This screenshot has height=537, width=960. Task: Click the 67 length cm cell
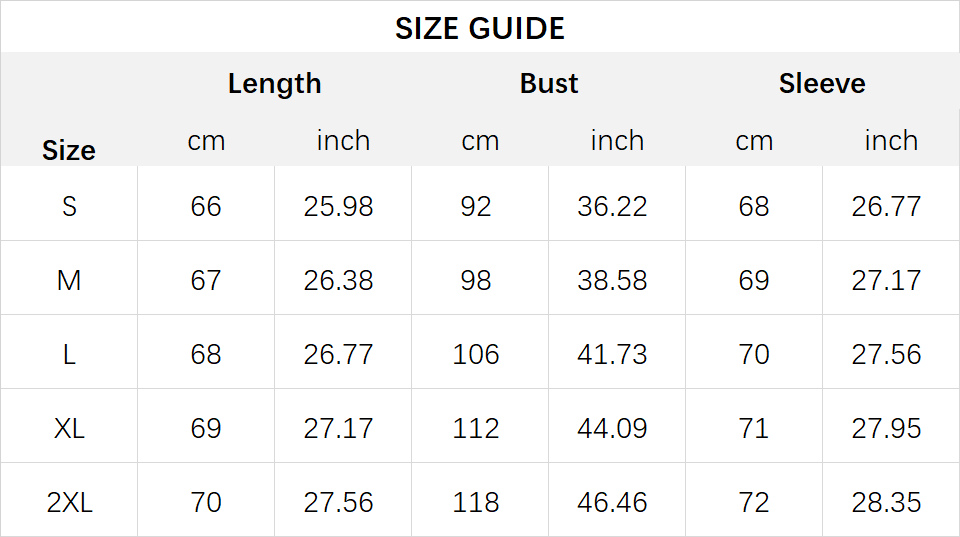pyautogui.click(x=206, y=280)
